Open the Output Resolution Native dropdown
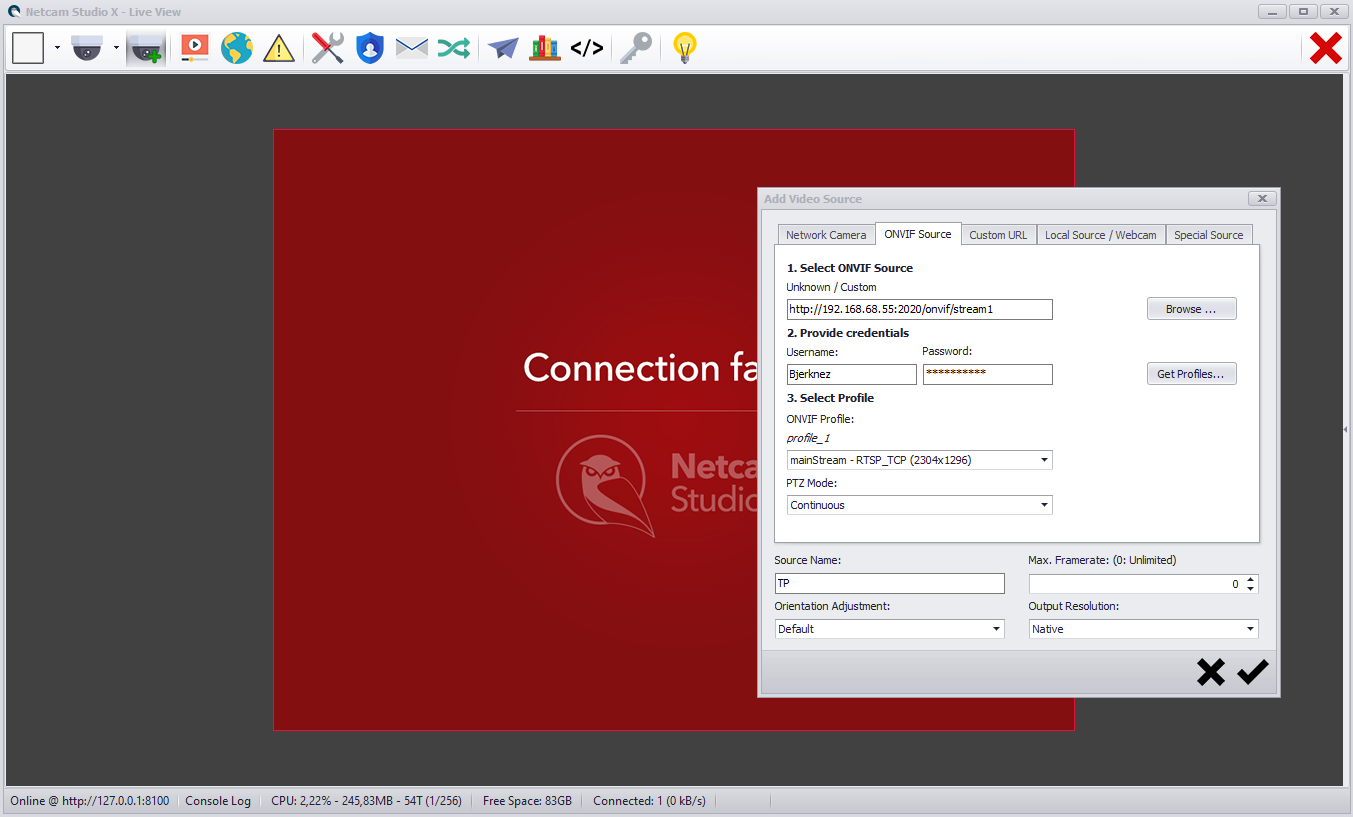This screenshot has width=1353, height=817. [1144, 629]
